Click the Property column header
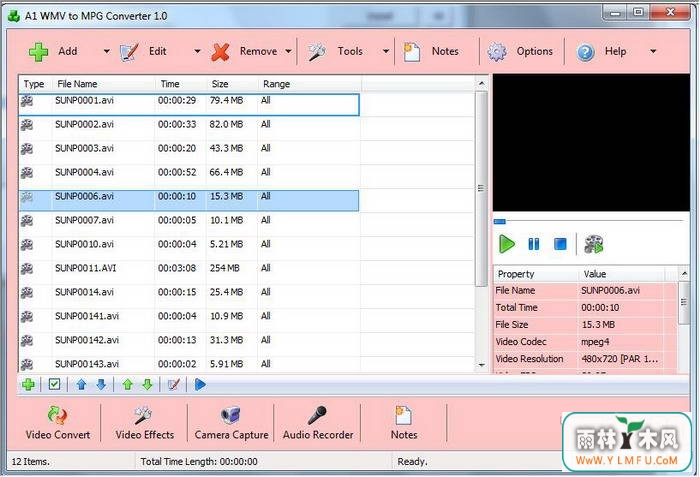The height and width of the screenshot is (477, 700). click(535, 274)
